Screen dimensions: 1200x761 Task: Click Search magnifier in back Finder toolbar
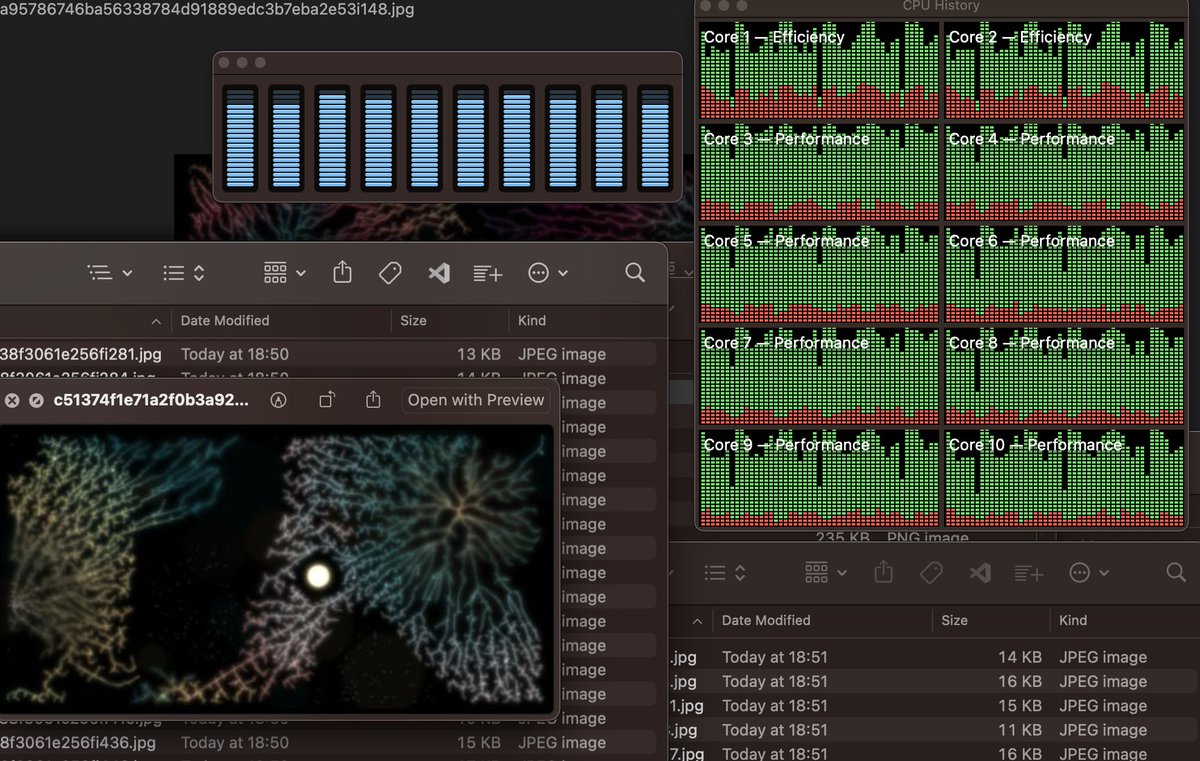point(1175,573)
